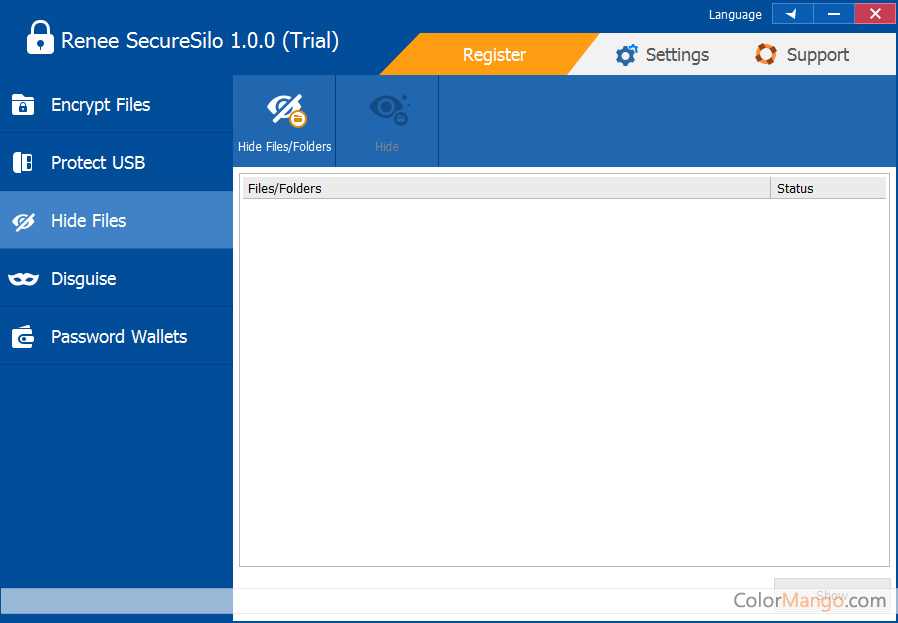Expand the Language dropdown arrow

792,14
